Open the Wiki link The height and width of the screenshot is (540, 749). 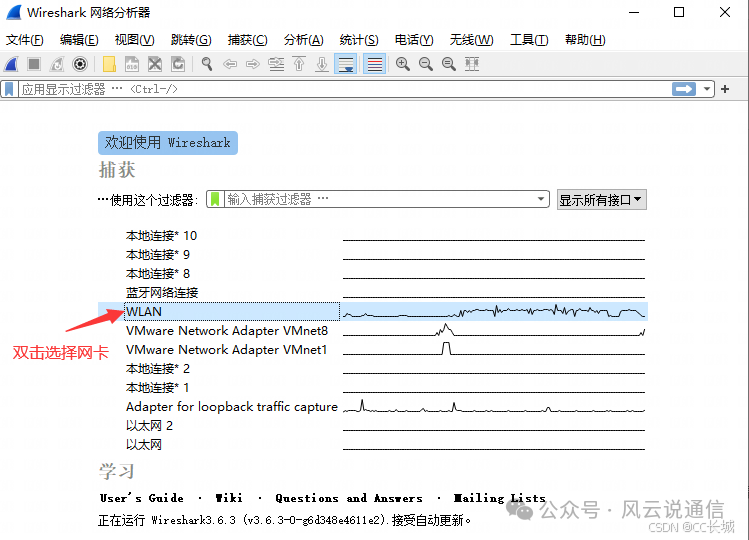pos(229,498)
